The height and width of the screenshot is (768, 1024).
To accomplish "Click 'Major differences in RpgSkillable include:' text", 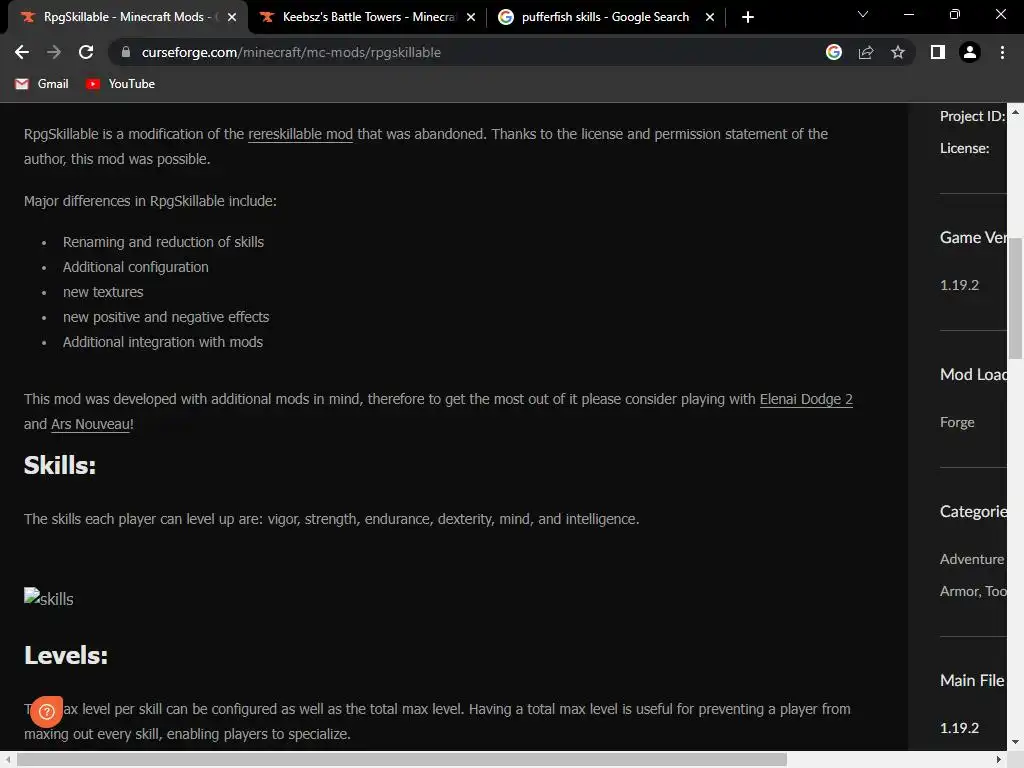I will [x=150, y=201].
